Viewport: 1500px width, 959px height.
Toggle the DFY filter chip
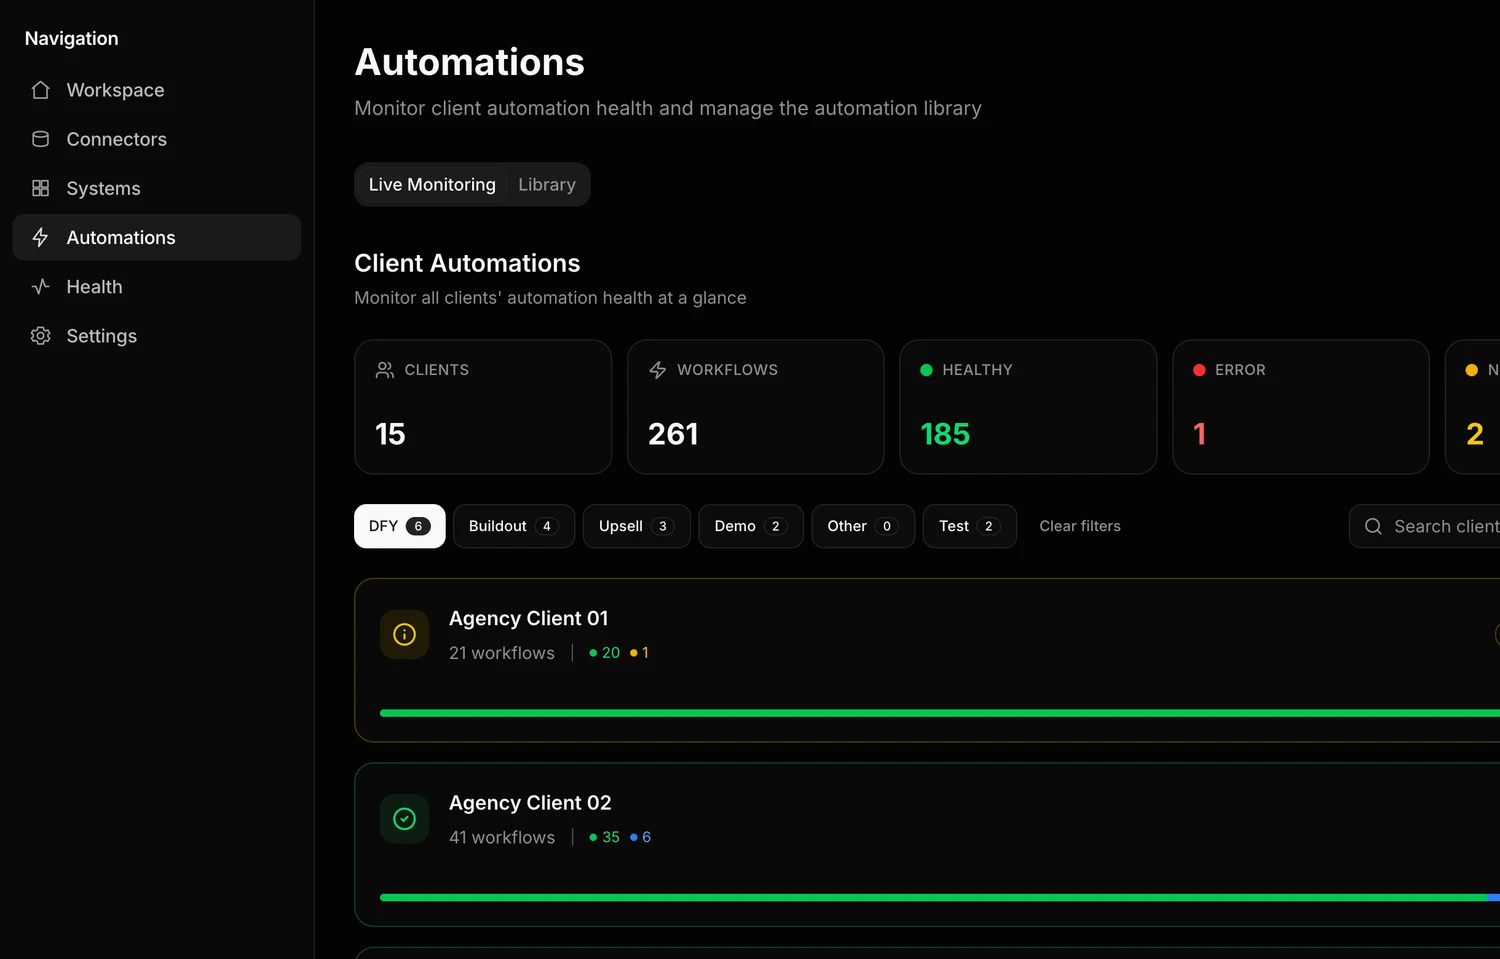(400, 526)
